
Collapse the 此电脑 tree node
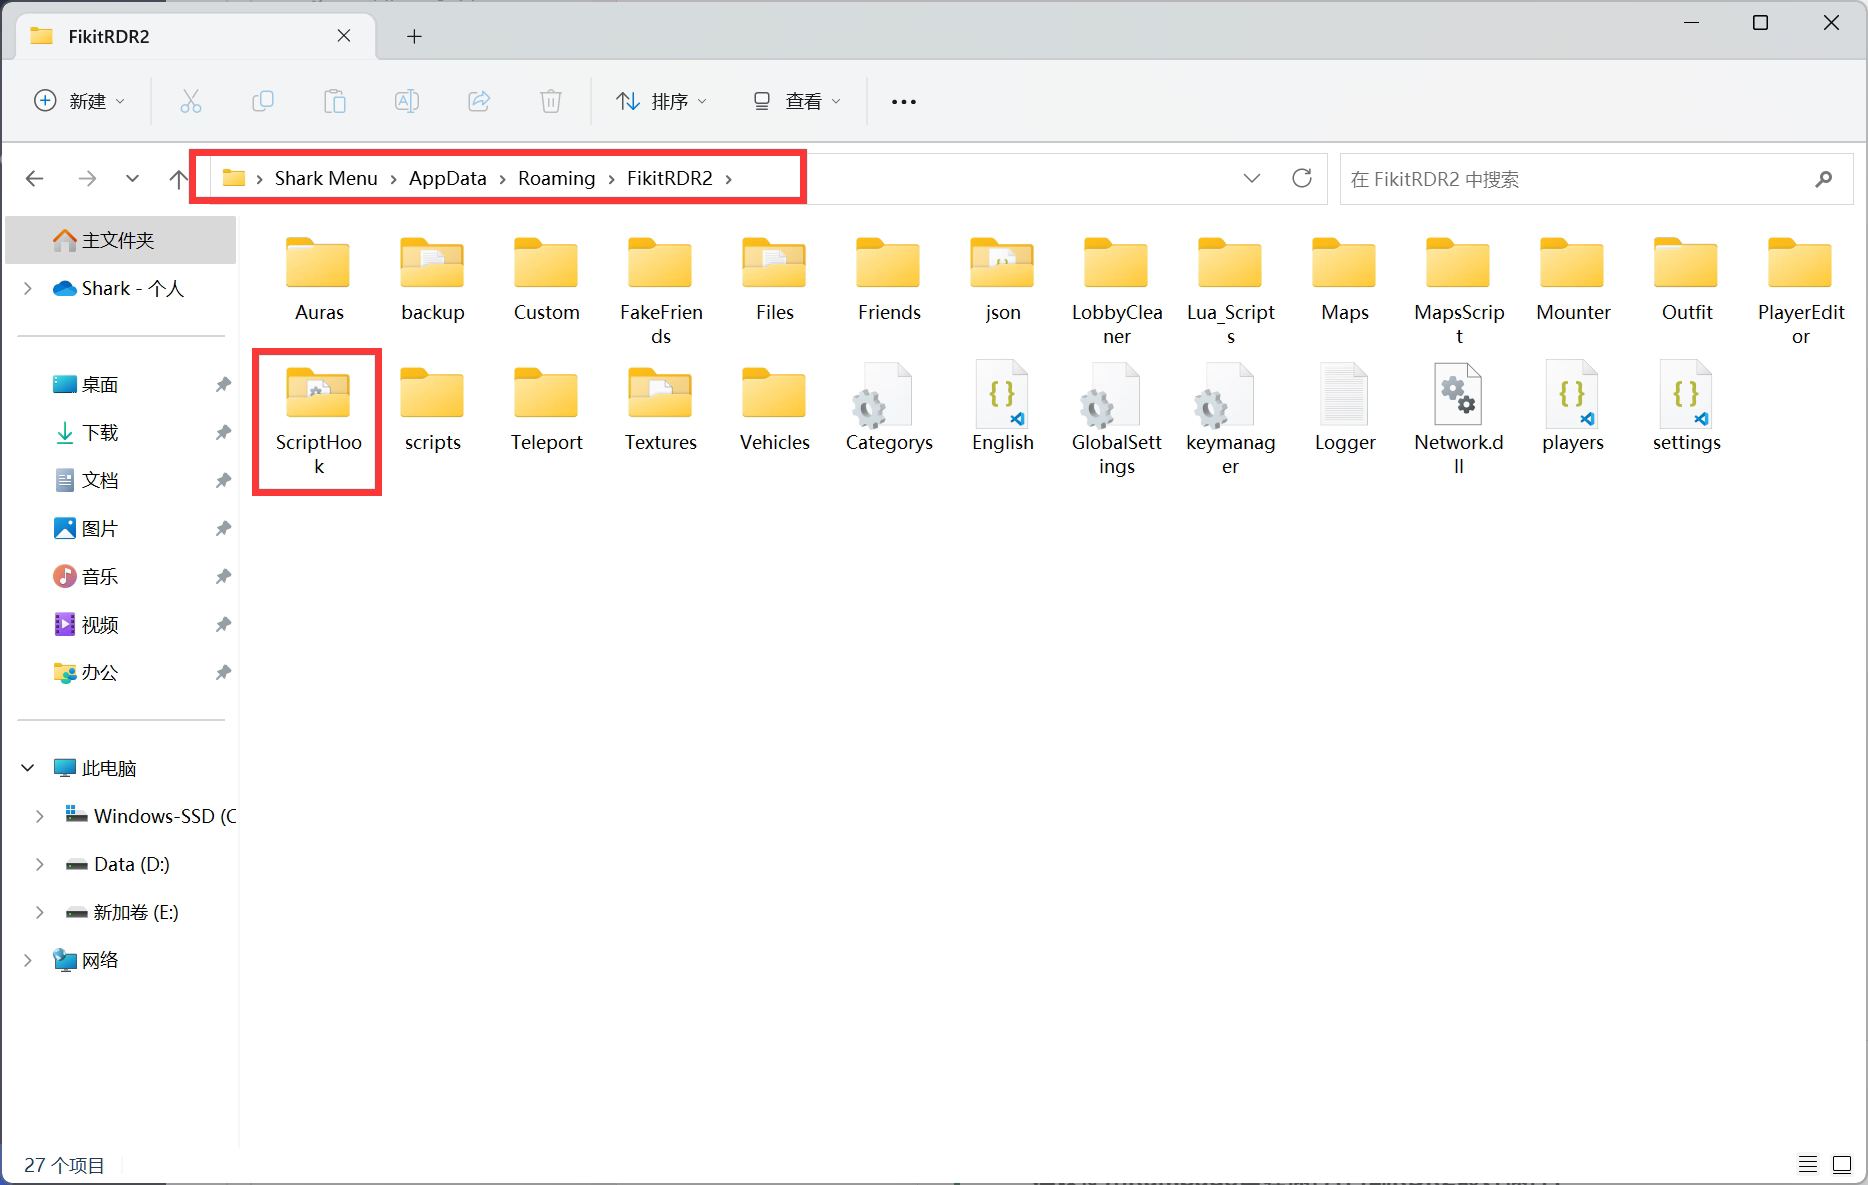(x=28, y=768)
